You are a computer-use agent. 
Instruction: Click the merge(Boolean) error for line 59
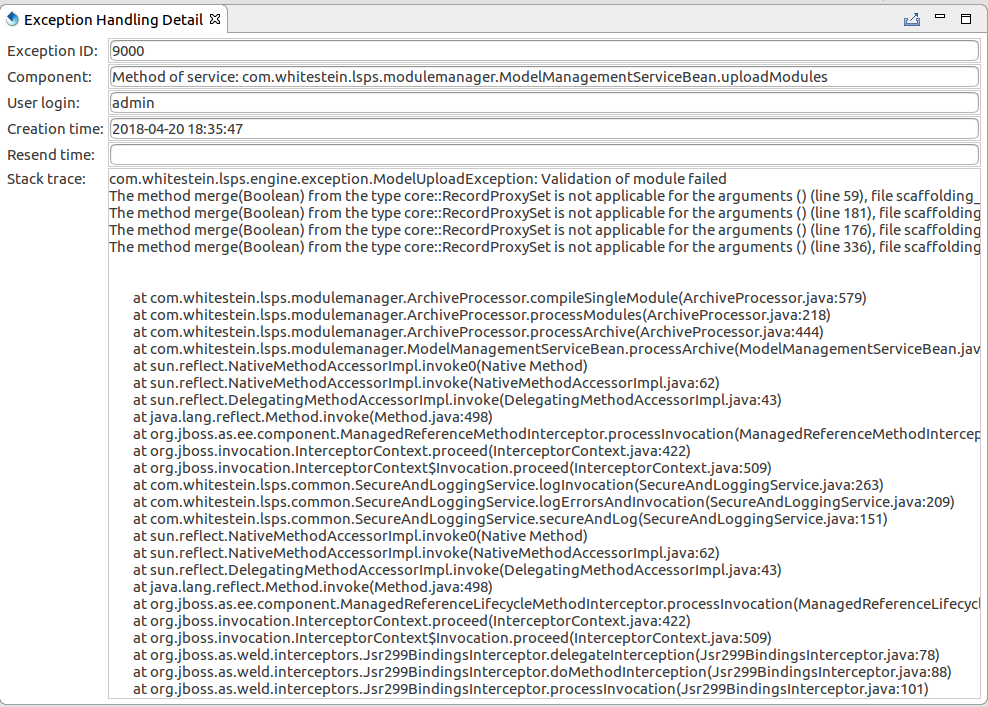[x=544, y=196]
